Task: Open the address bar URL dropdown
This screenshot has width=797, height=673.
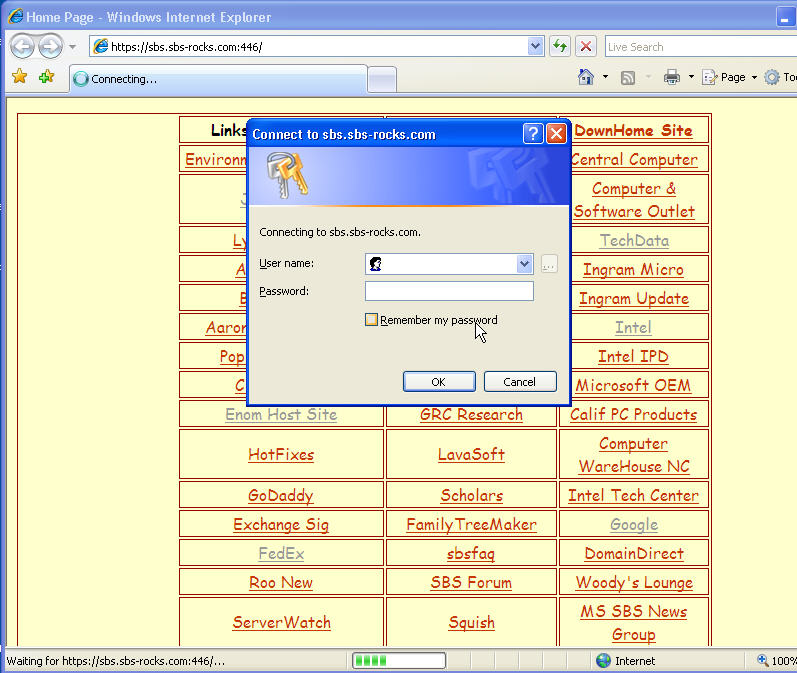Action: pyautogui.click(x=535, y=46)
